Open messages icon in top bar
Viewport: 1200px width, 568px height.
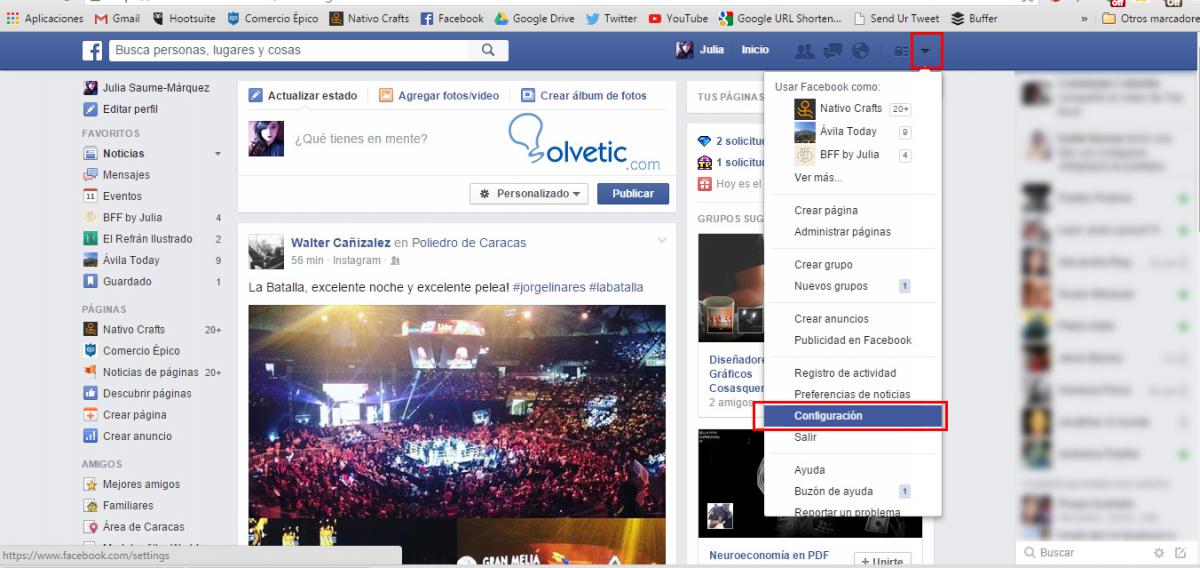tap(831, 50)
